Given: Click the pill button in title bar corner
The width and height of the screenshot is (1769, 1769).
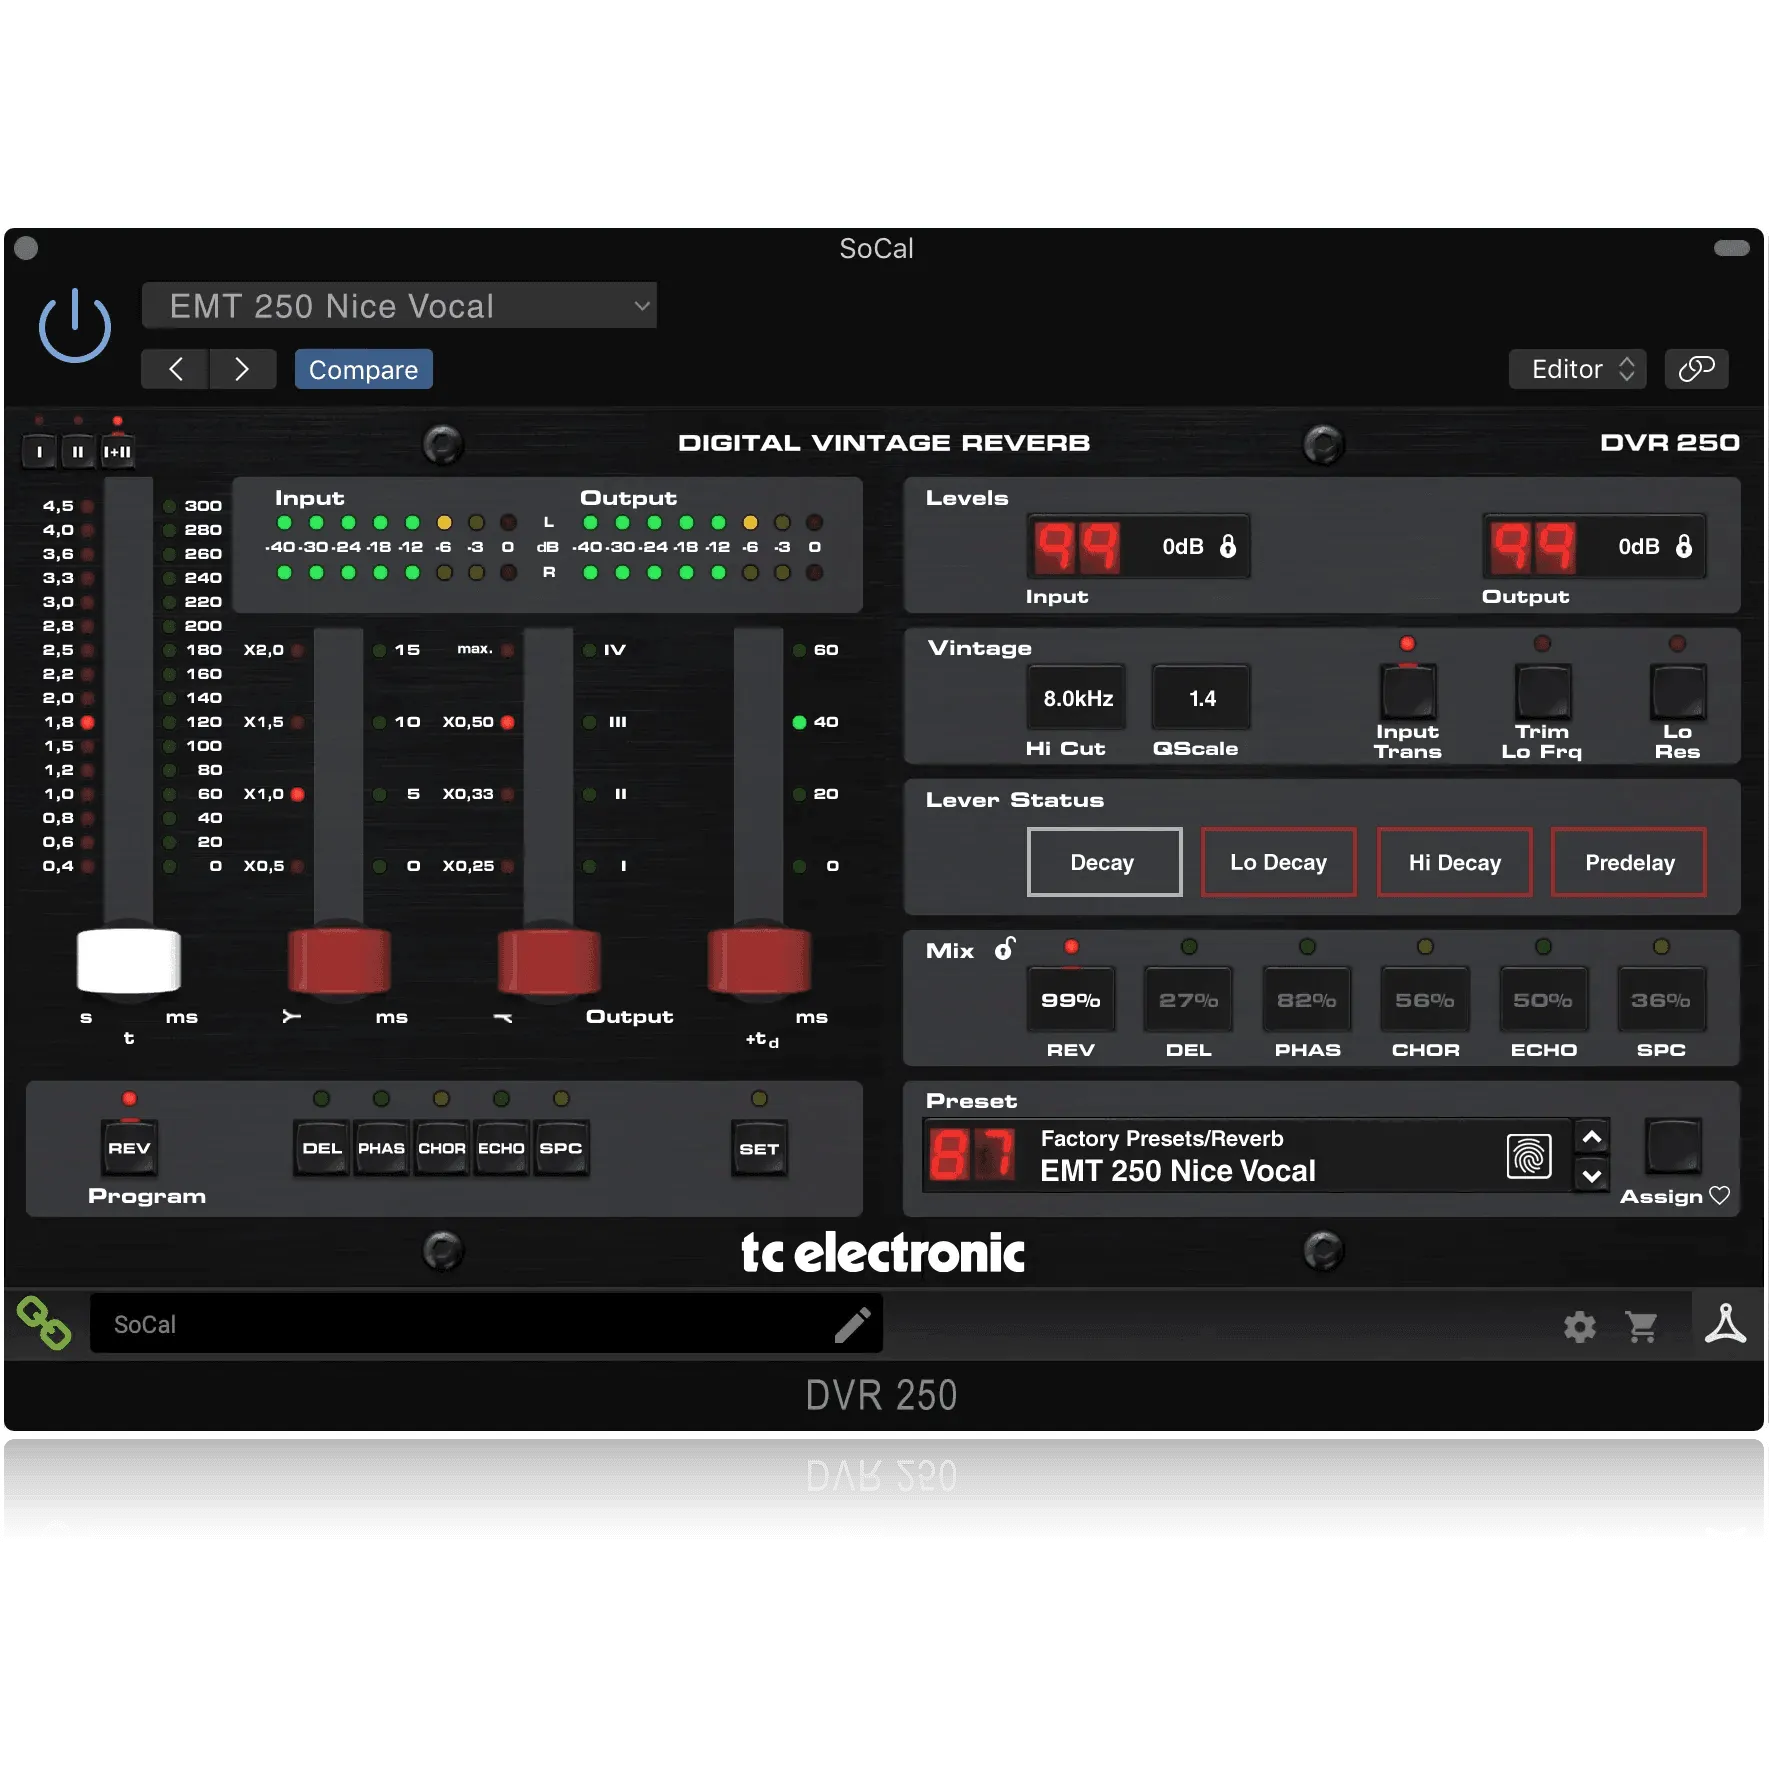Looking at the screenshot, I should coord(1732,248).
